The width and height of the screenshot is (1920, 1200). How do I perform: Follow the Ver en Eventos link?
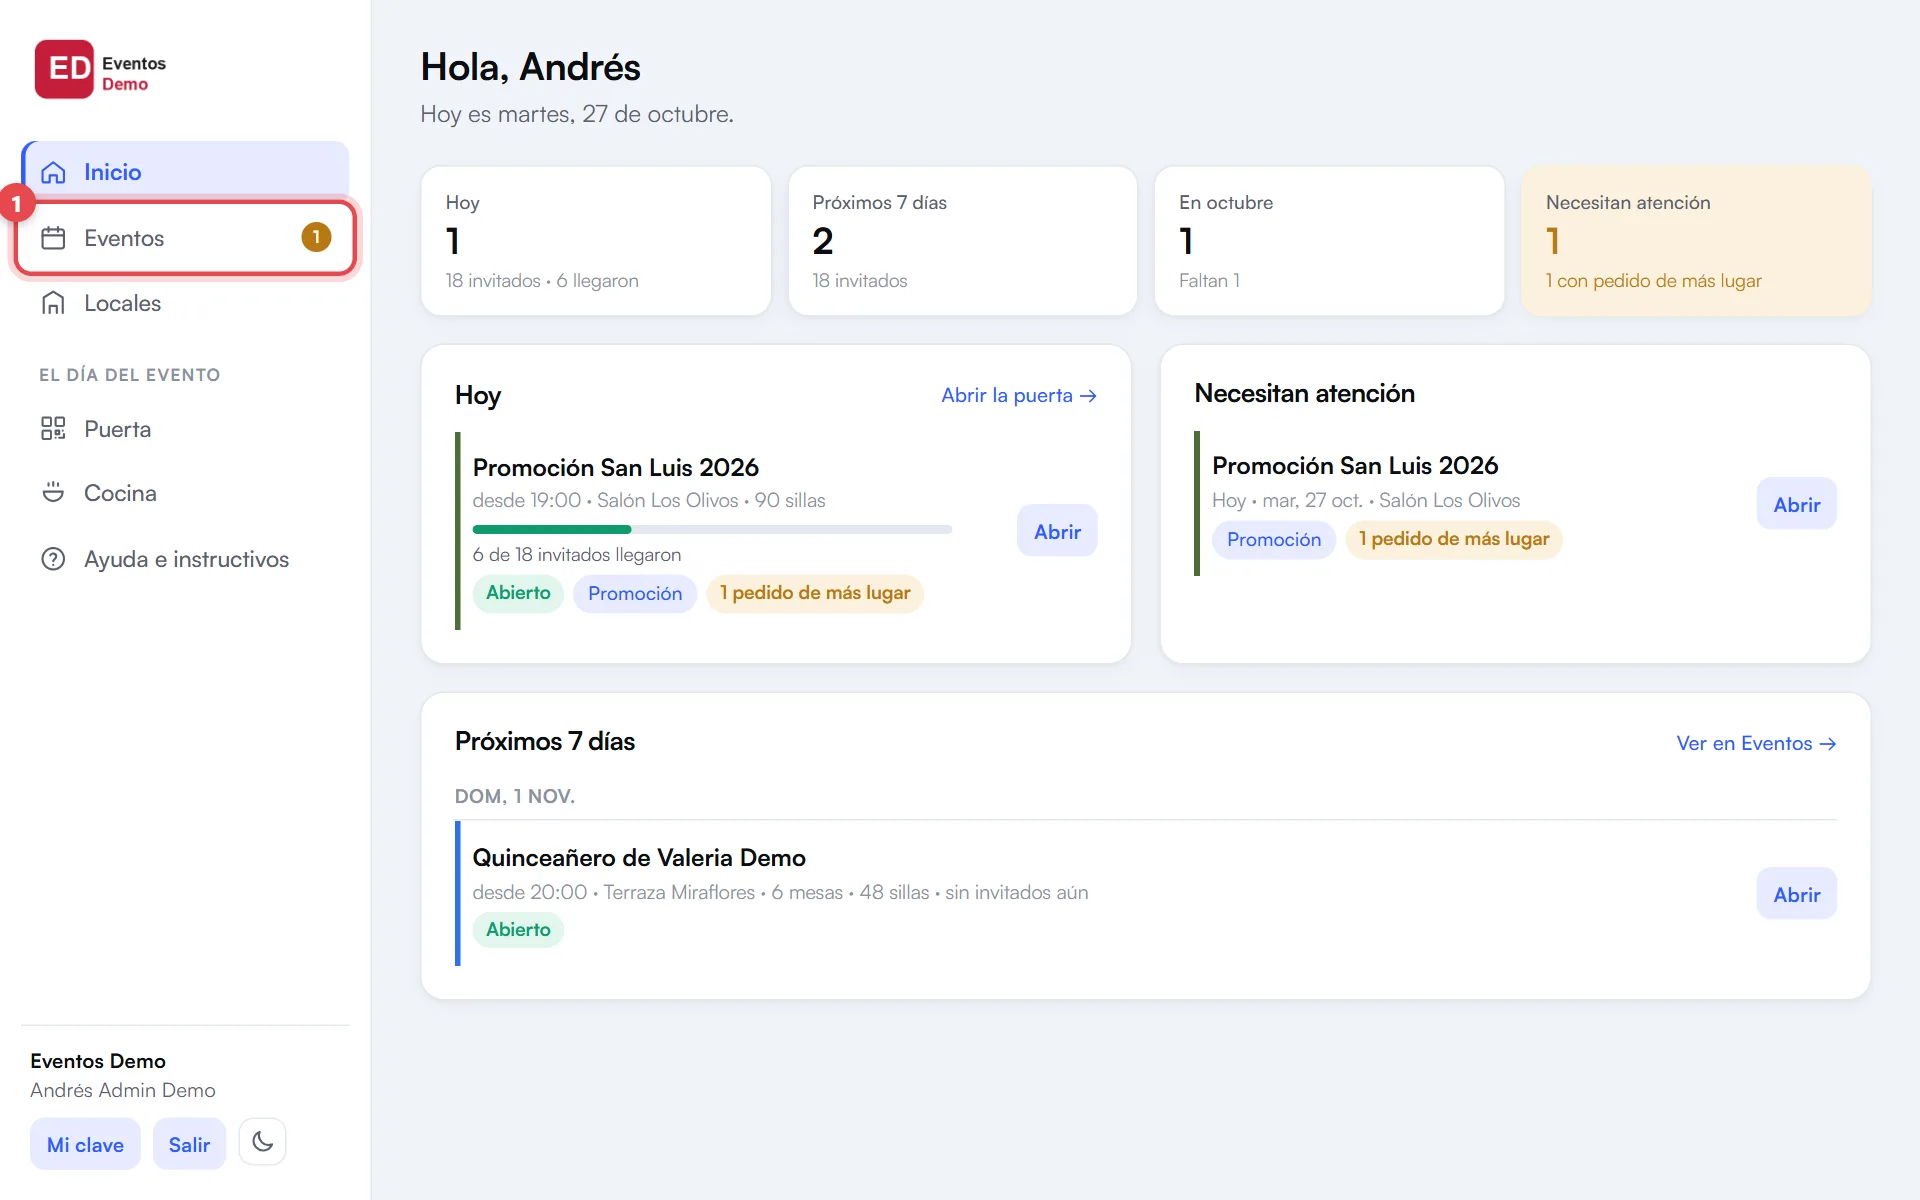1756,743
